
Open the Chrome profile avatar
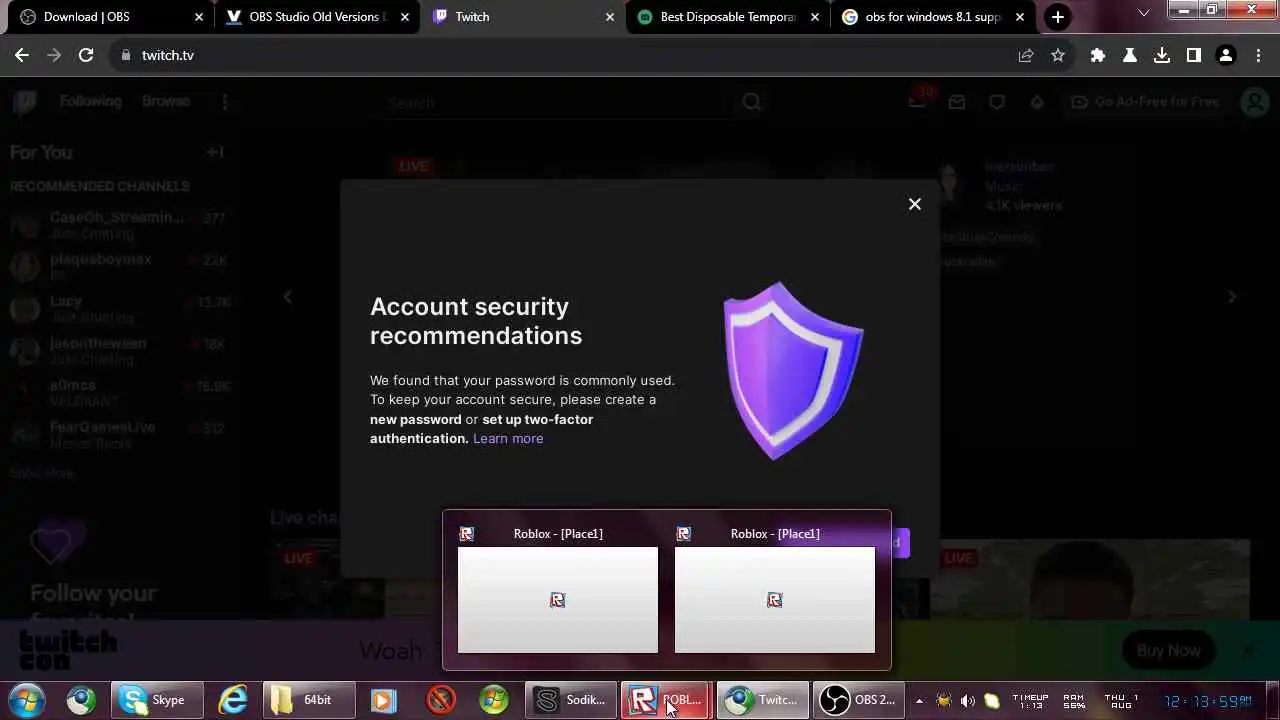pos(1226,55)
